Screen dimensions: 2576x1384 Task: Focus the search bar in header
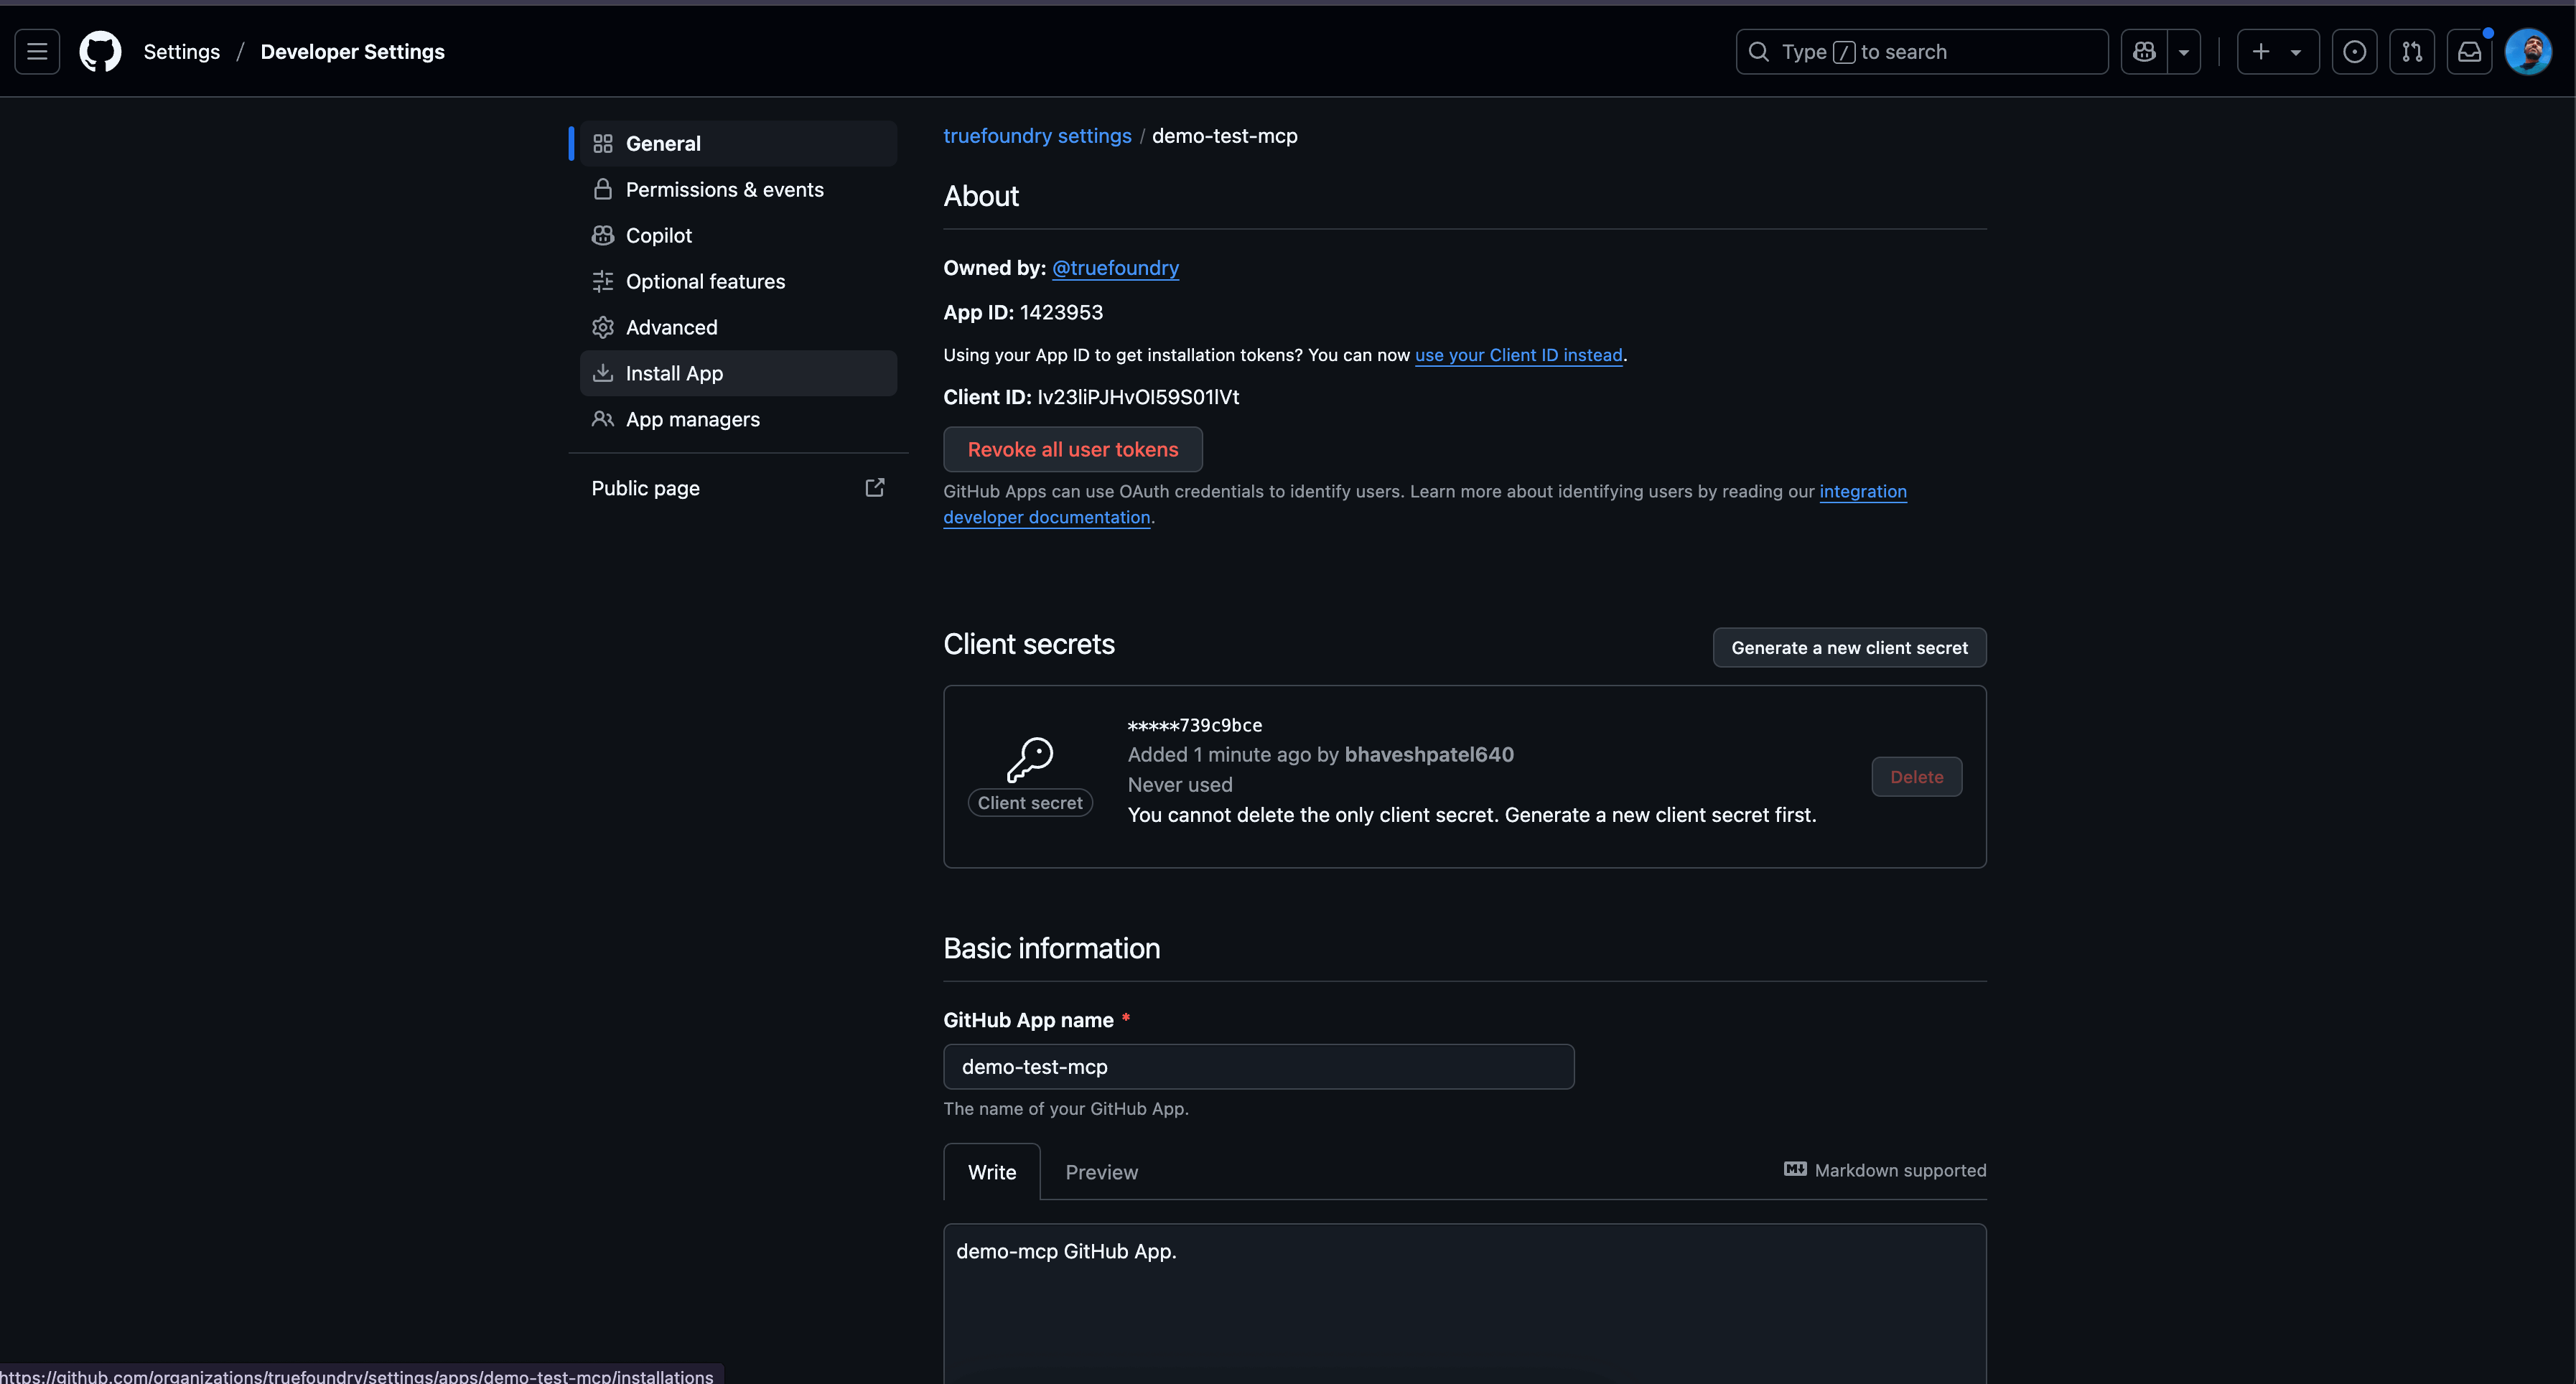click(1921, 52)
